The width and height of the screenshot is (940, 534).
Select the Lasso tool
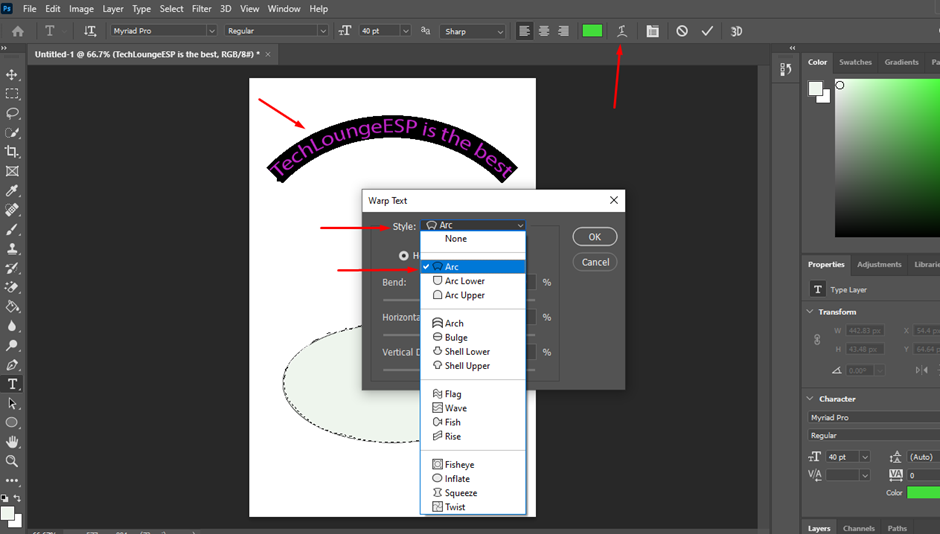pyautogui.click(x=12, y=113)
